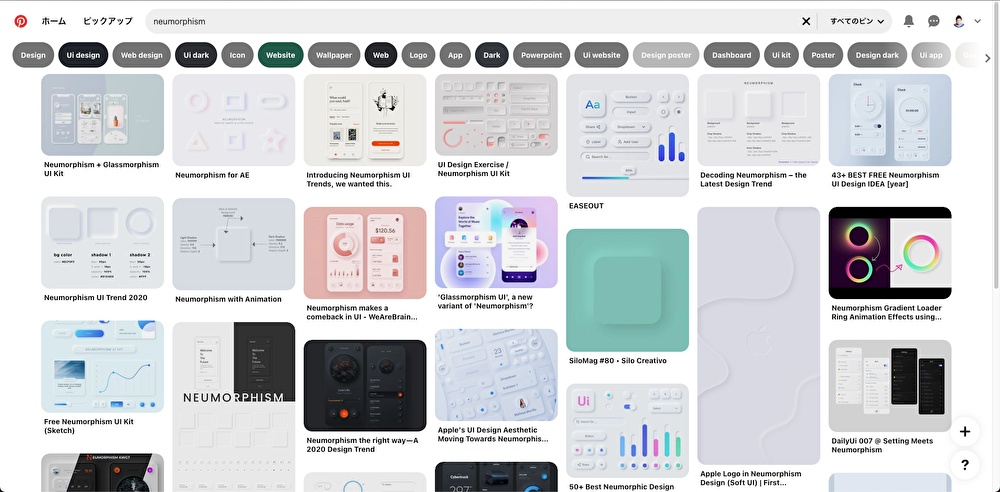Open the dark Neumorphism the right way image
Screen dimensions: 1000x492
click(365, 386)
